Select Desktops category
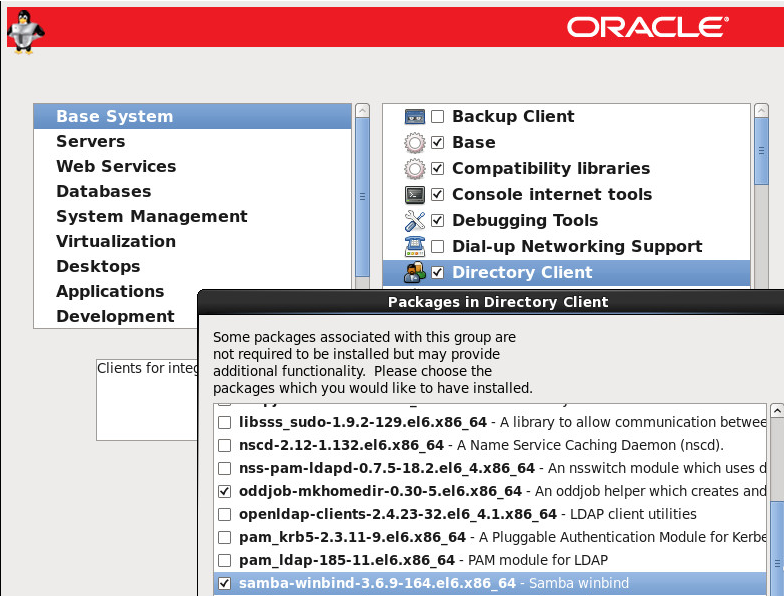Screen dimensions: 784x596 192,266
